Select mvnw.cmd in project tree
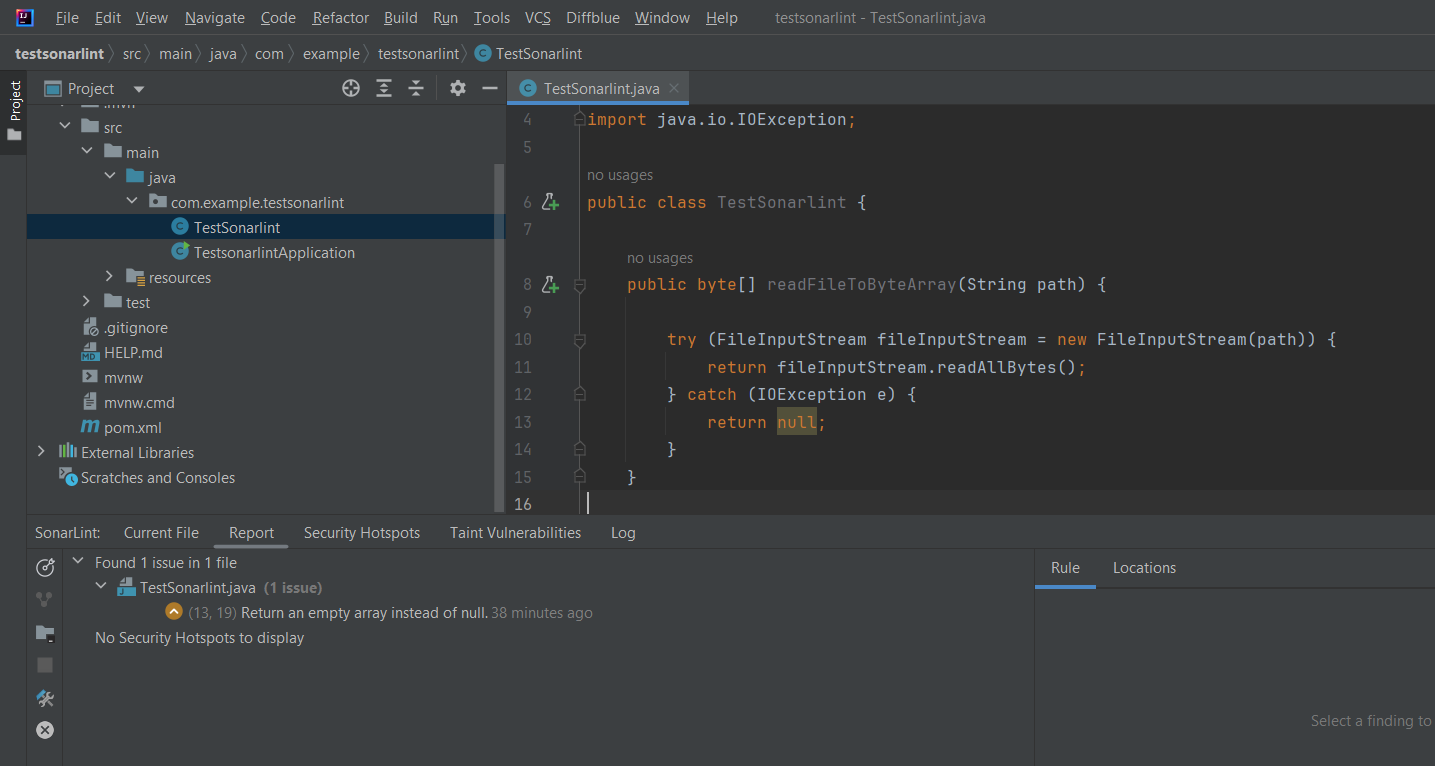Image resolution: width=1435 pixels, height=766 pixels. click(x=139, y=403)
